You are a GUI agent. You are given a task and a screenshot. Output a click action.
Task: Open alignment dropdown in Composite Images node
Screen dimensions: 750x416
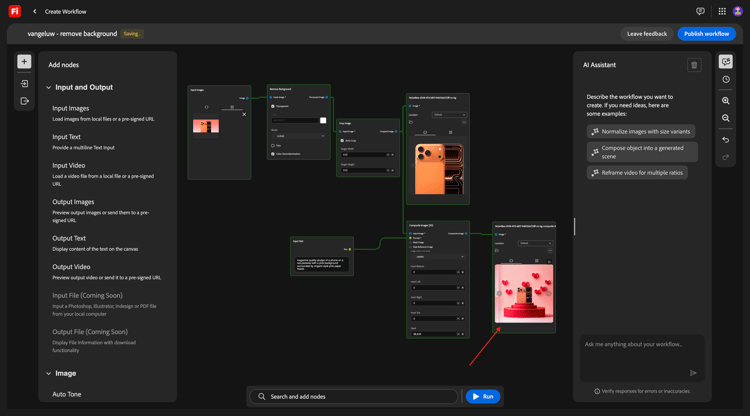click(x=438, y=257)
